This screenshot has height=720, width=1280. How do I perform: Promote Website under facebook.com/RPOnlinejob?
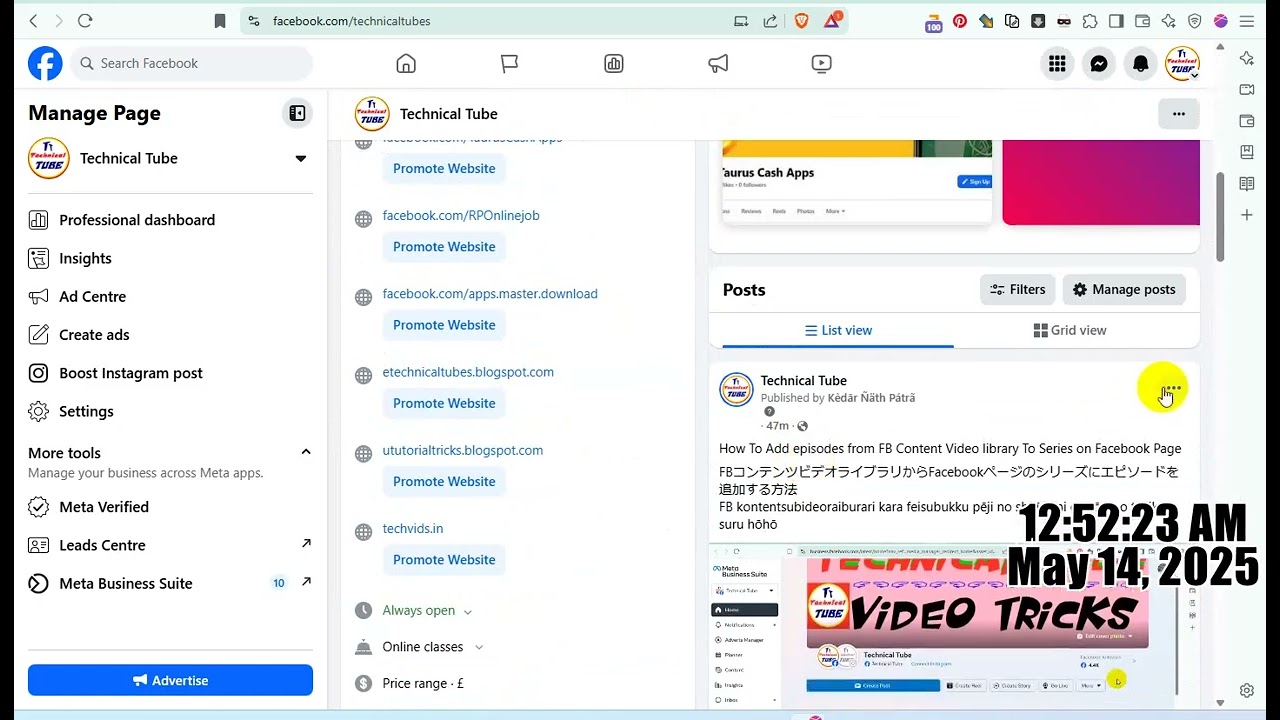(x=444, y=247)
